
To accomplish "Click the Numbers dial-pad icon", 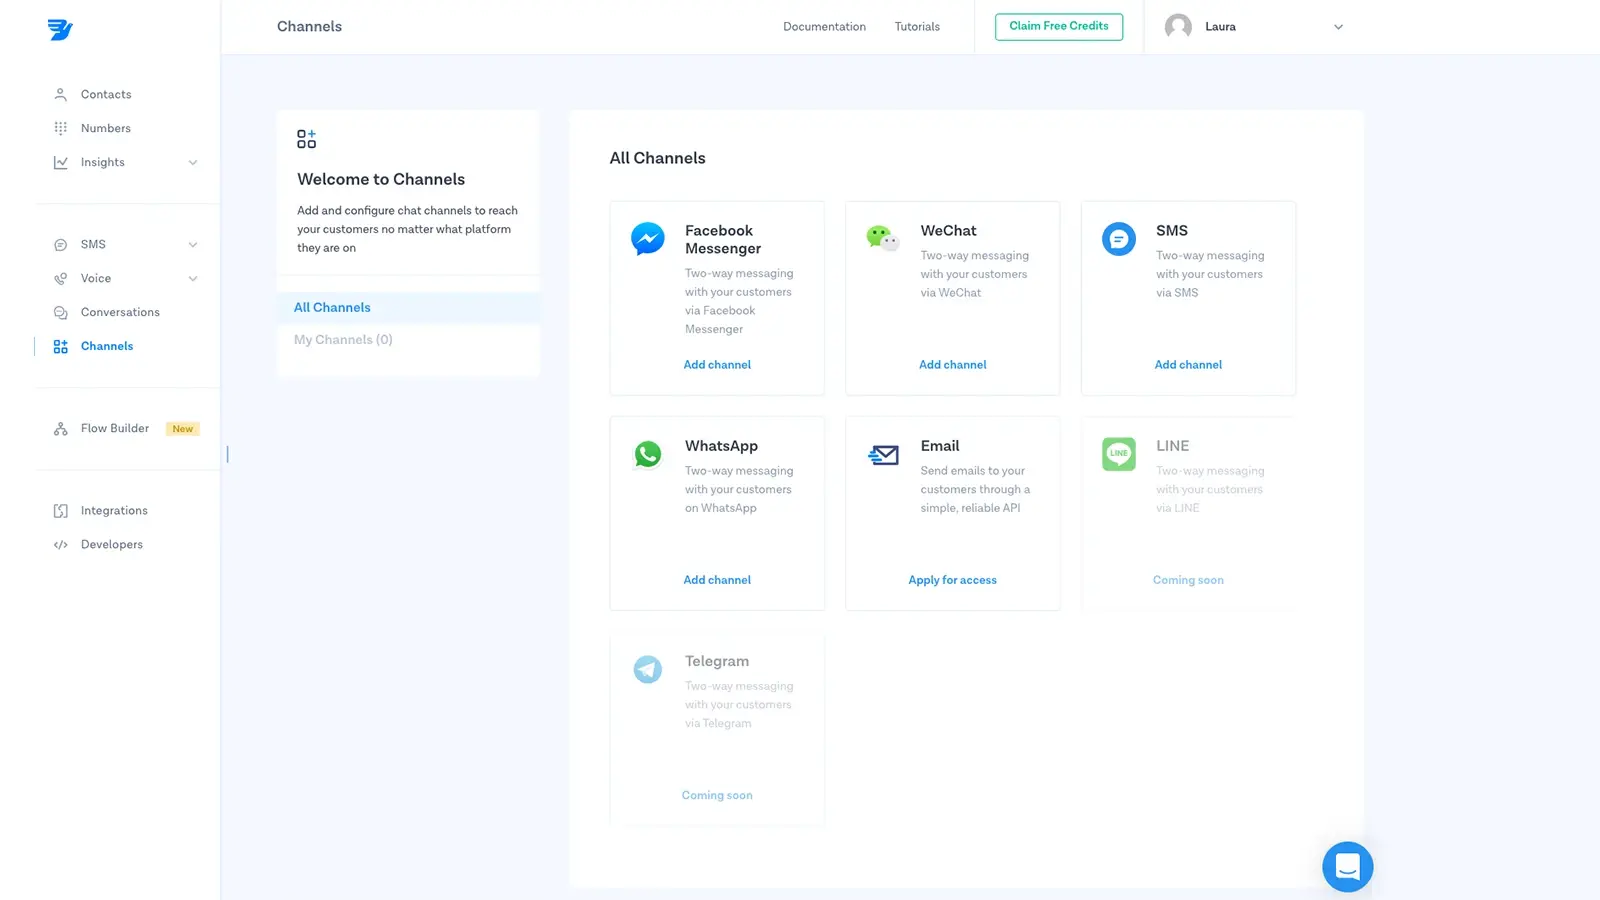I will (60, 128).
